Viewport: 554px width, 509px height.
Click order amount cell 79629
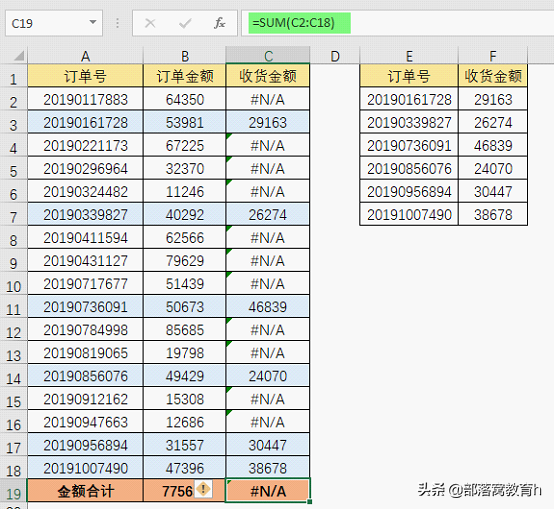185,260
